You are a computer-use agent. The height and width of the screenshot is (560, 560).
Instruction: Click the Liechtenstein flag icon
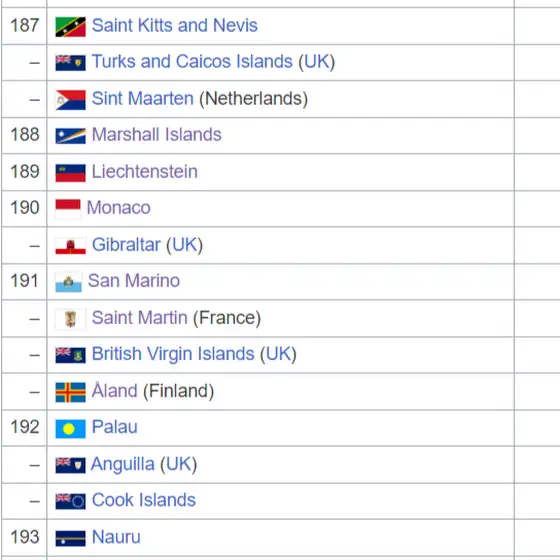70,173
